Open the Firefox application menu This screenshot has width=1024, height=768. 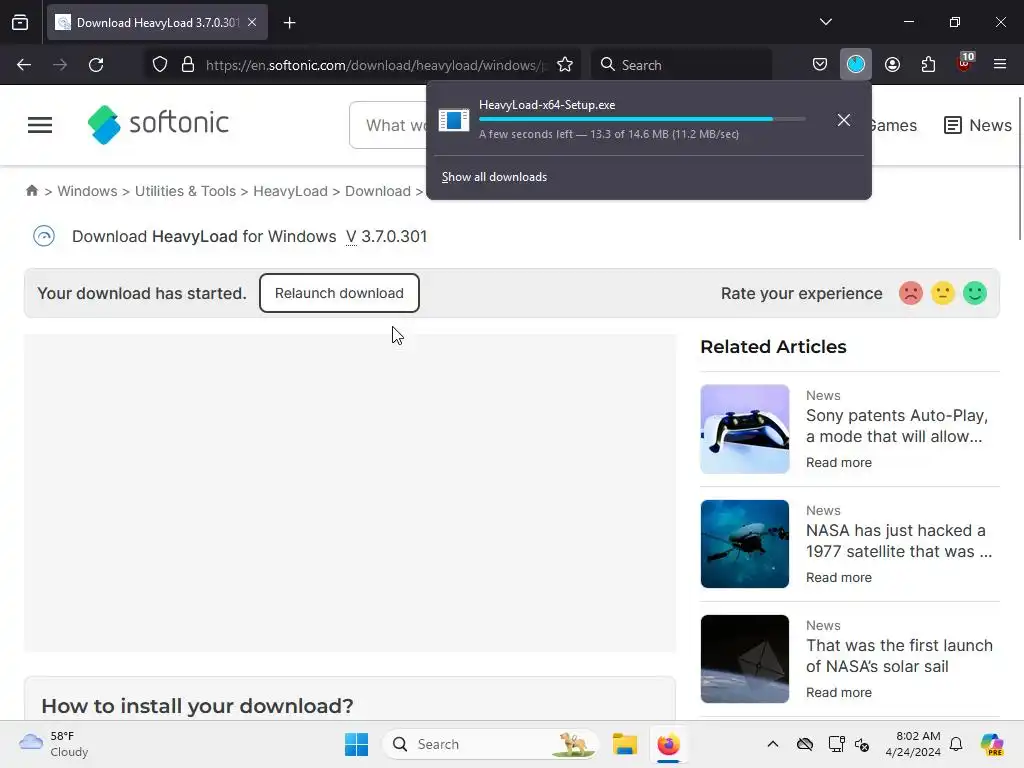pyautogui.click(x=1000, y=65)
